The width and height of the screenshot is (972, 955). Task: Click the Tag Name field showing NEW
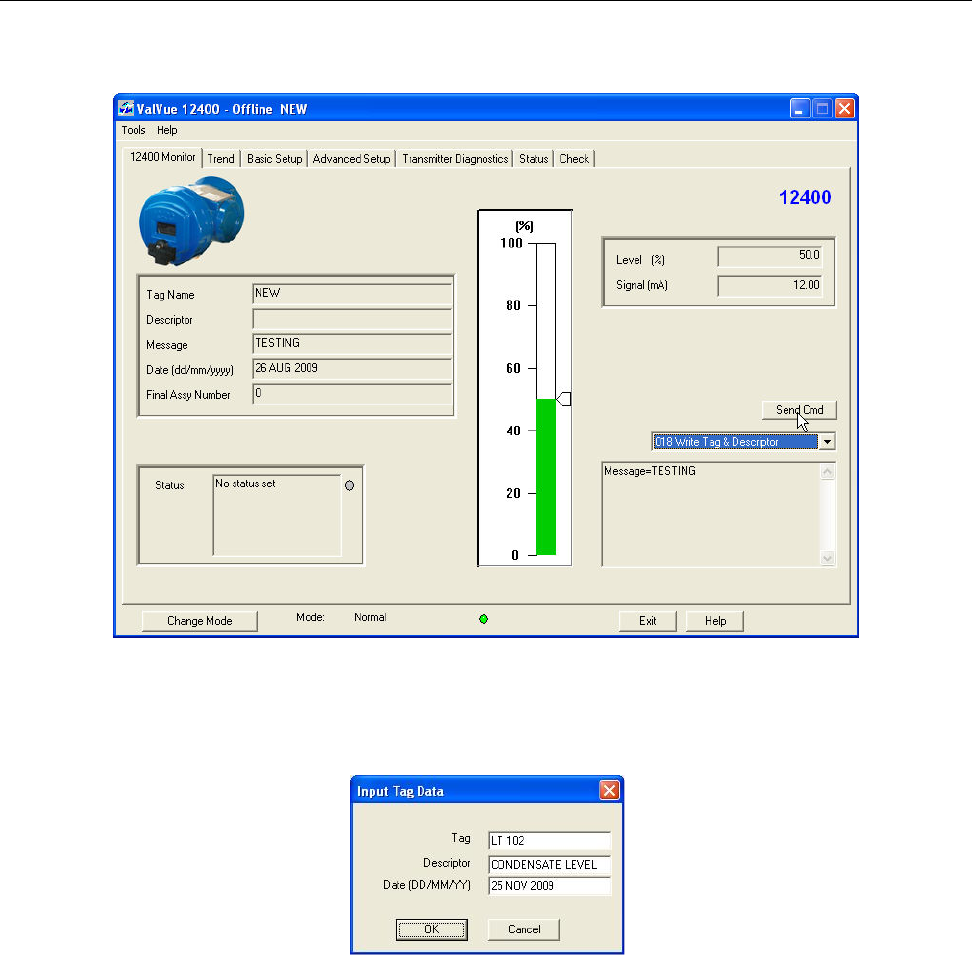352,293
